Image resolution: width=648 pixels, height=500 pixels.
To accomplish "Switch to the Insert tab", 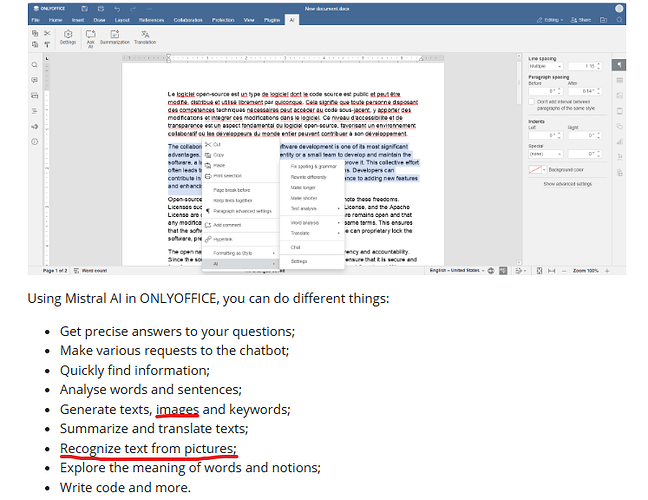I will [x=78, y=20].
